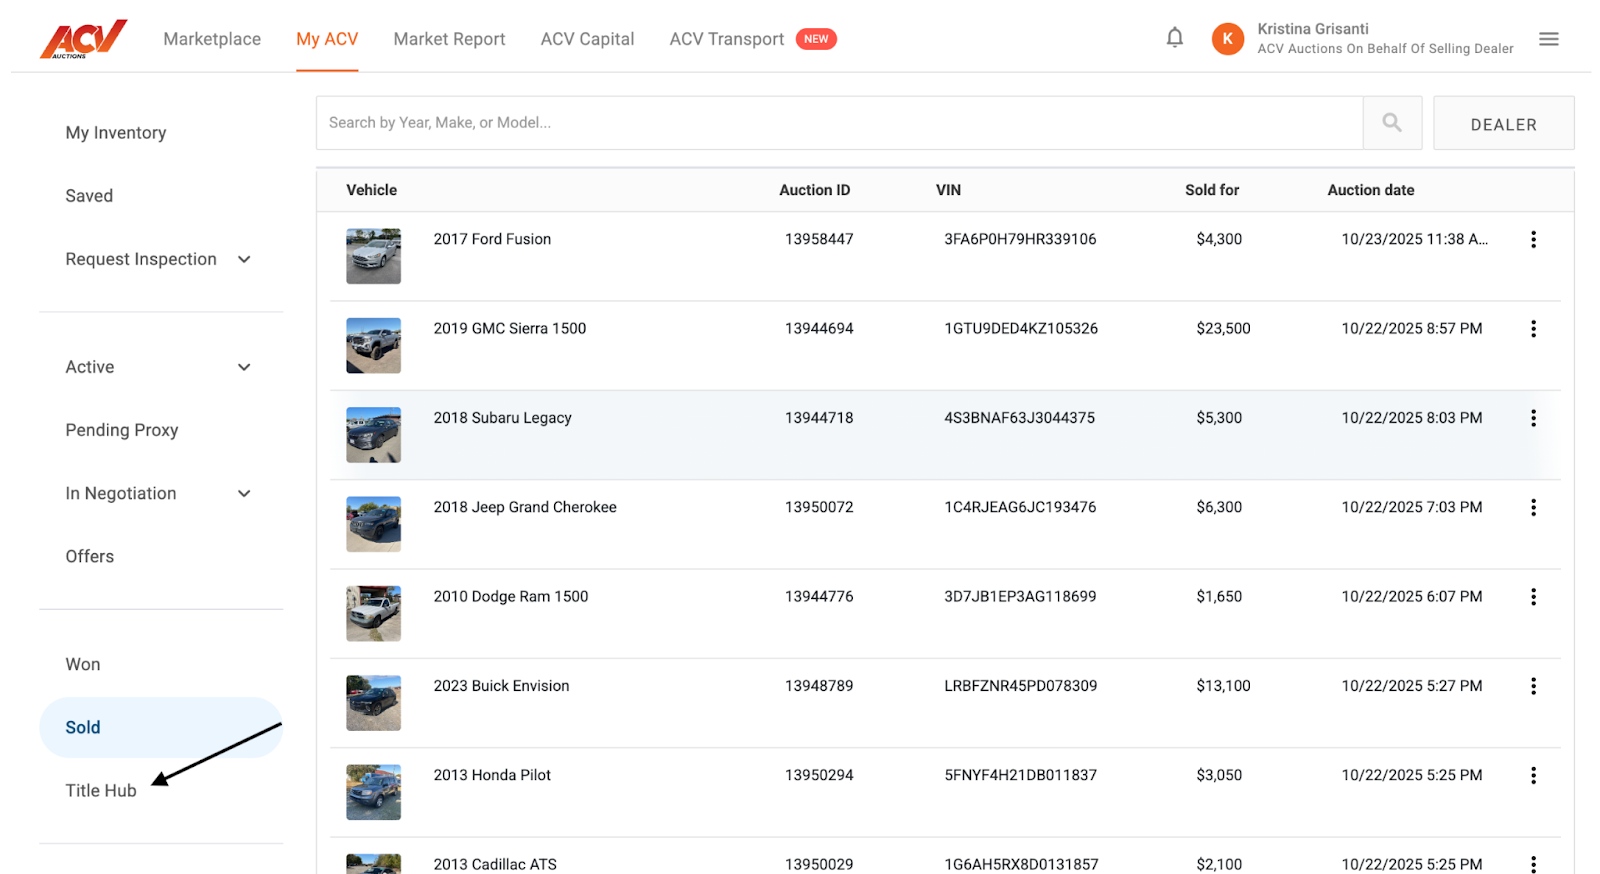The image size is (1600, 874).
Task: Click the search magnifier icon
Action: click(1392, 123)
